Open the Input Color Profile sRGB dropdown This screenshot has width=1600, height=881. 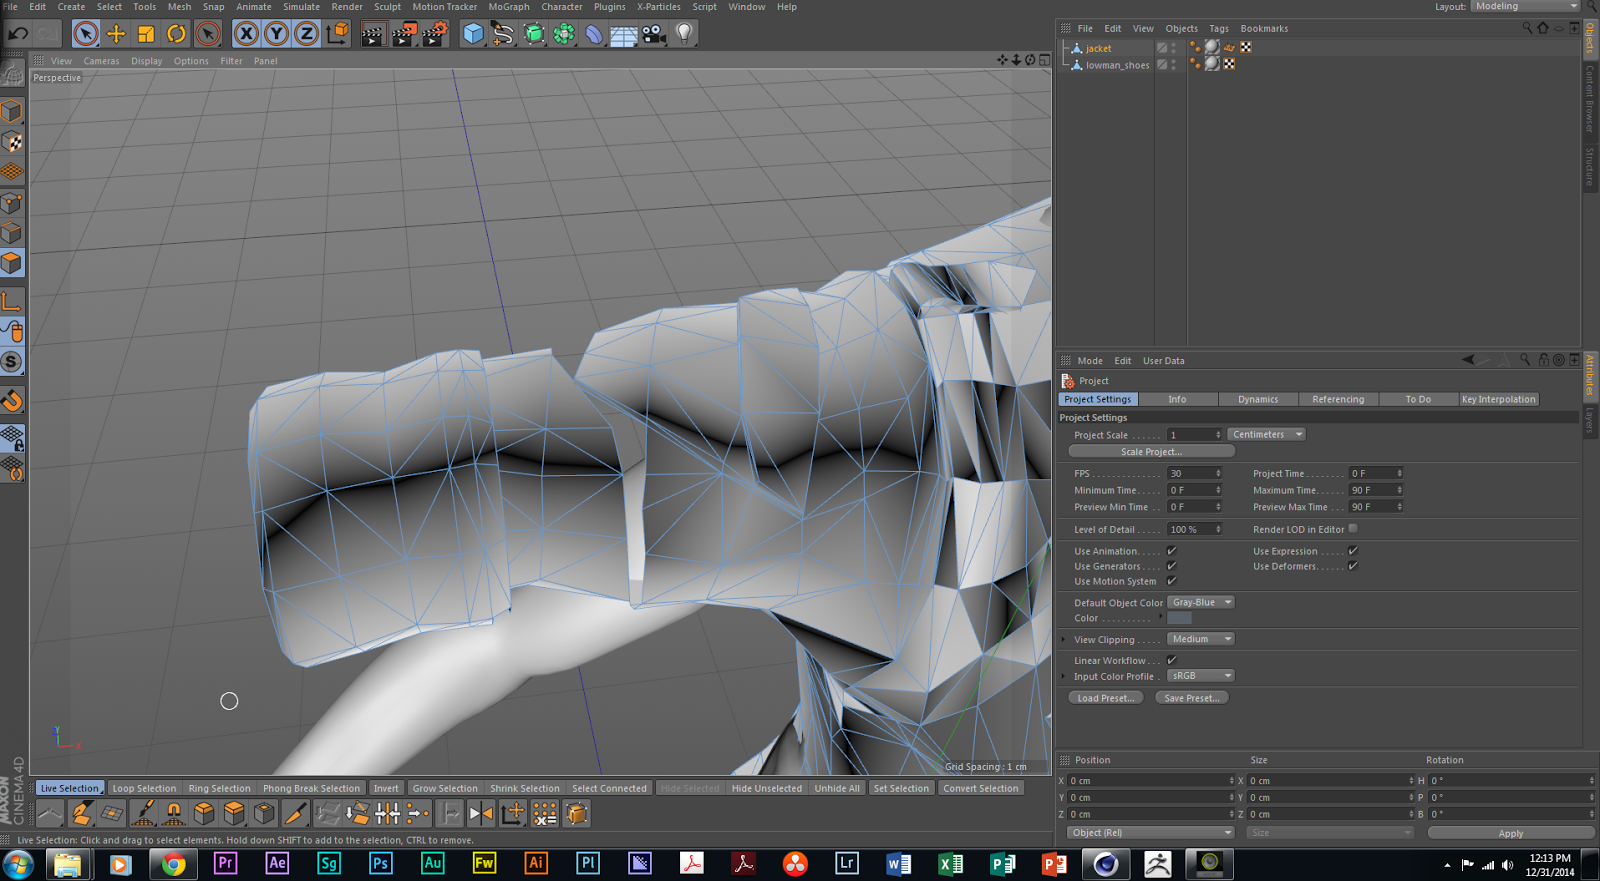pos(1201,676)
